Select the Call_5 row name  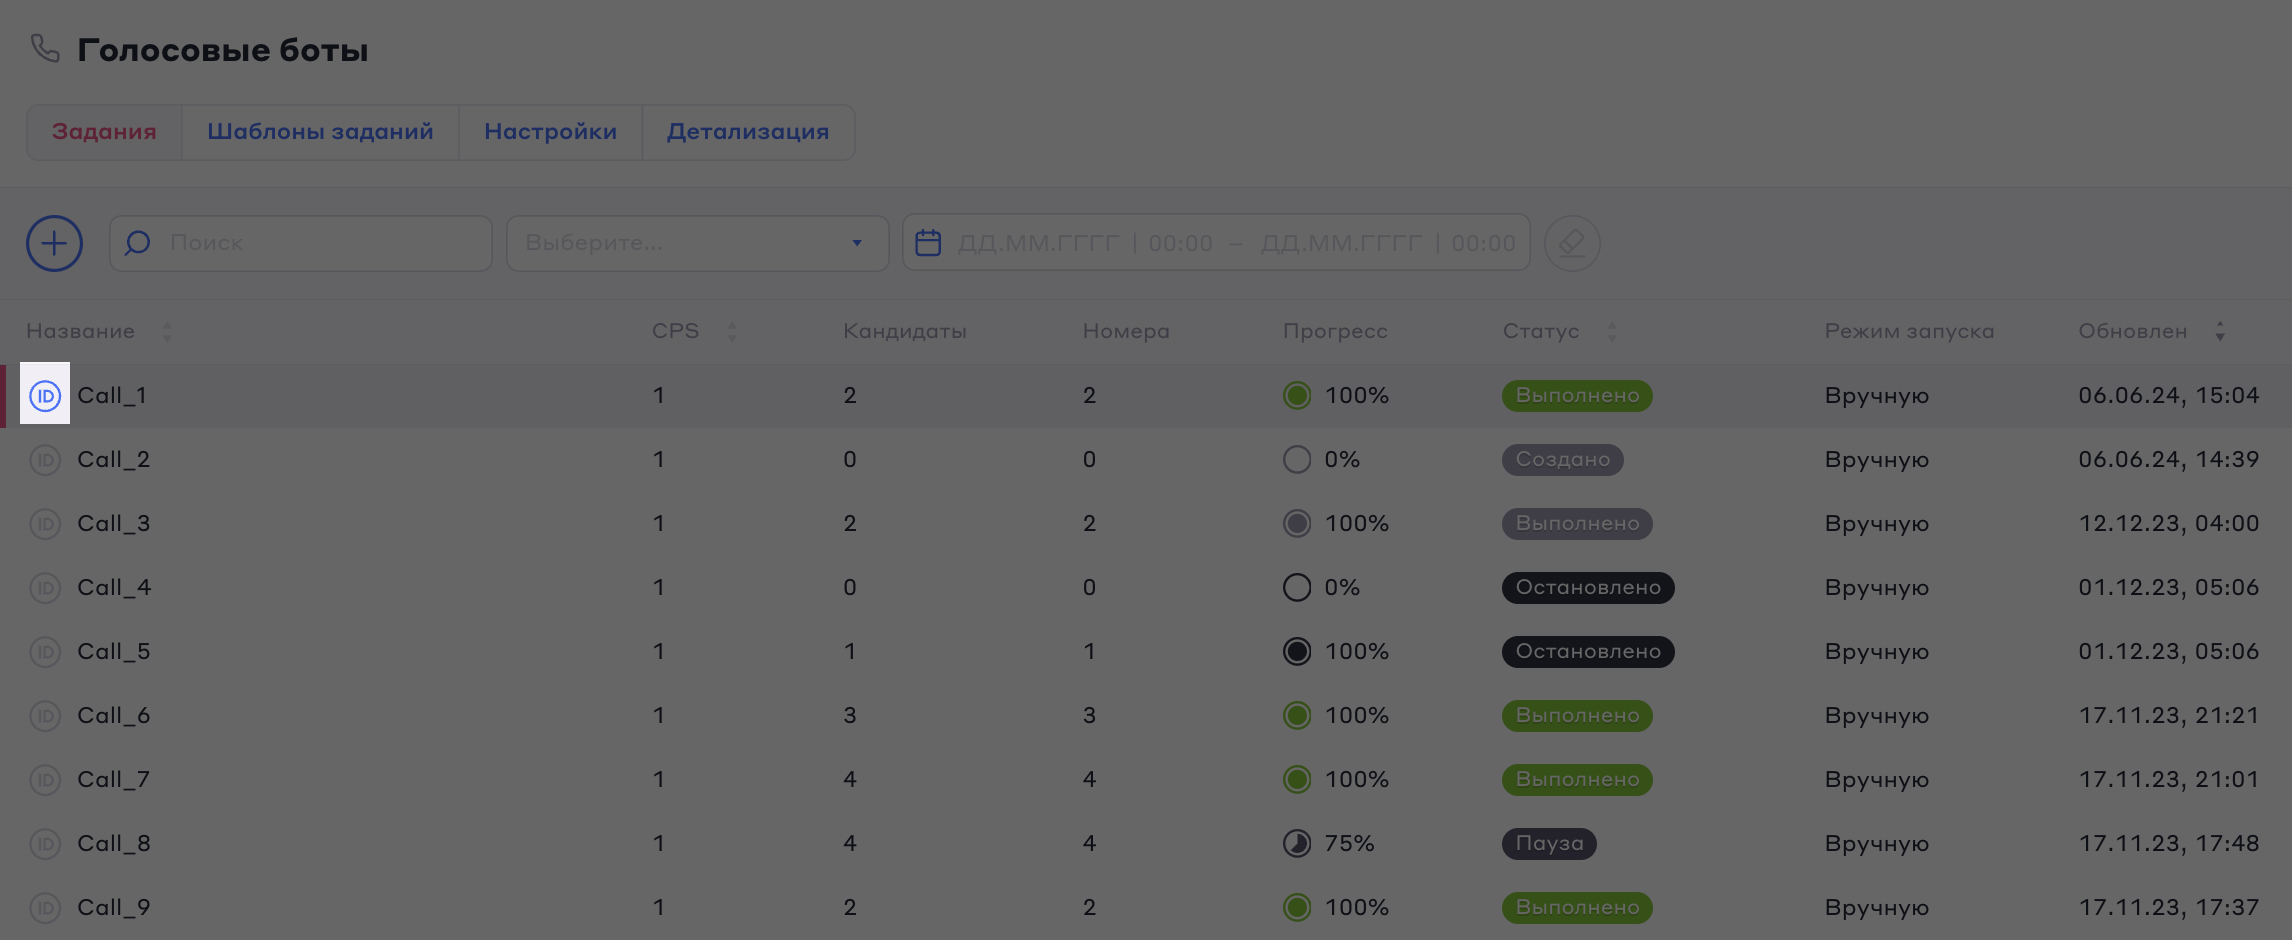click(114, 651)
